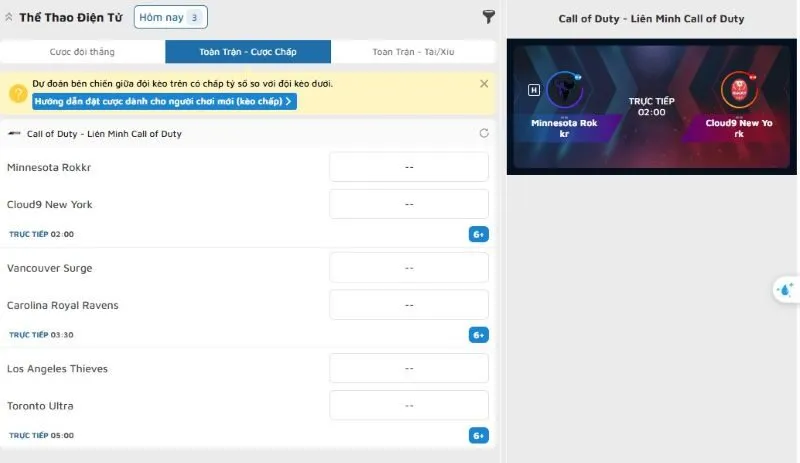This screenshot has height=463, width=800.
Task: Click the filter funnel icon
Action: (x=488, y=17)
